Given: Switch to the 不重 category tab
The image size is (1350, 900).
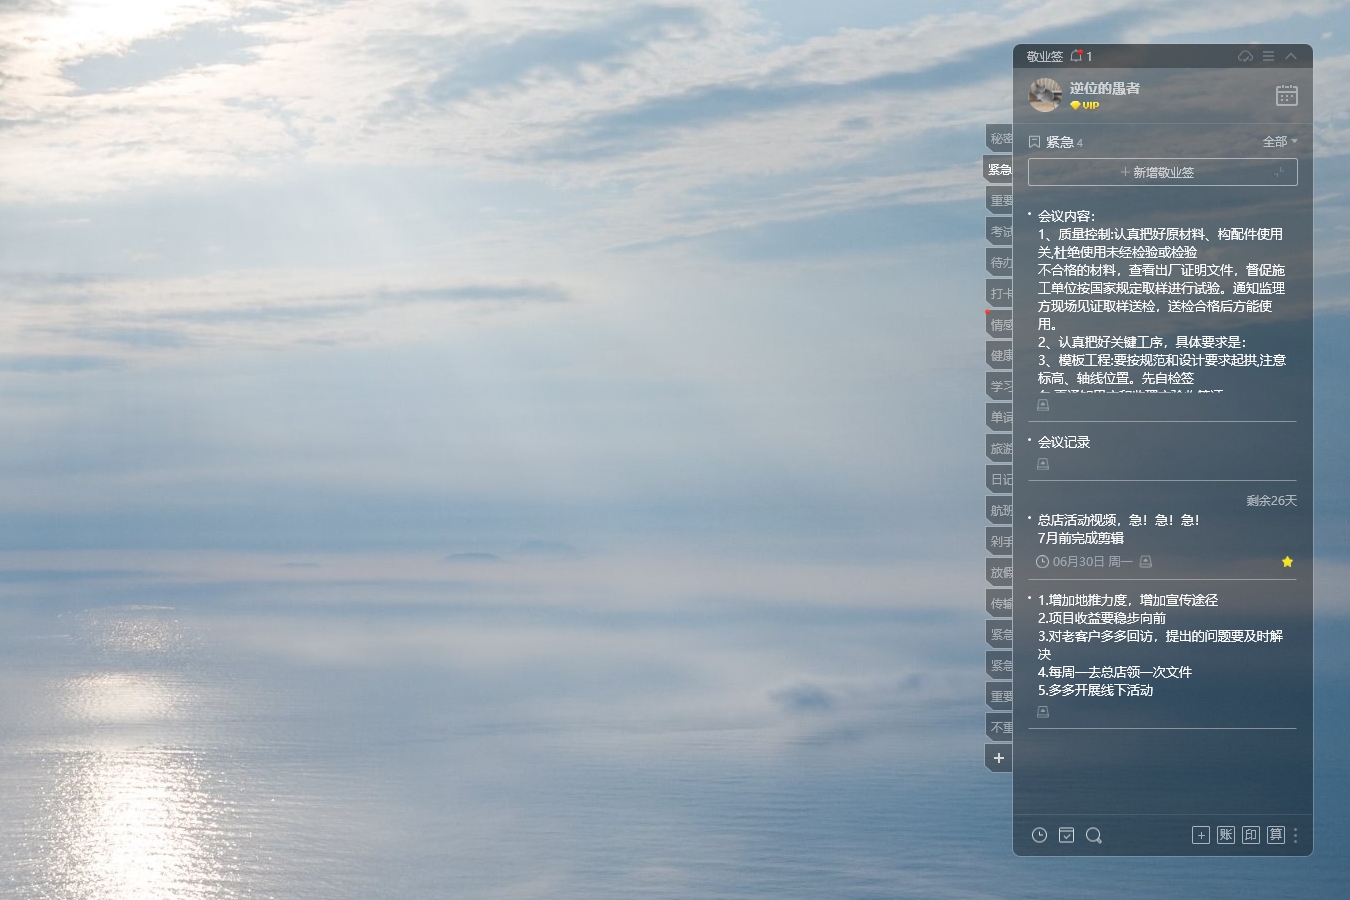Looking at the screenshot, I should coord(1000,727).
